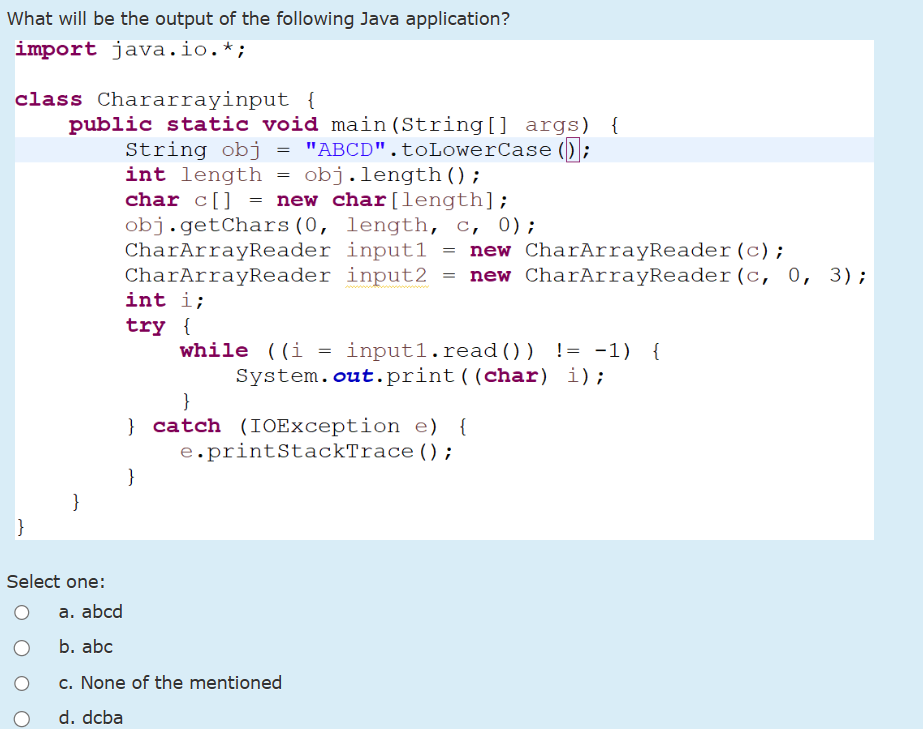Image resolution: width=923 pixels, height=729 pixels.
Task: Click the underlined input1 identifier
Action: (x=386, y=250)
